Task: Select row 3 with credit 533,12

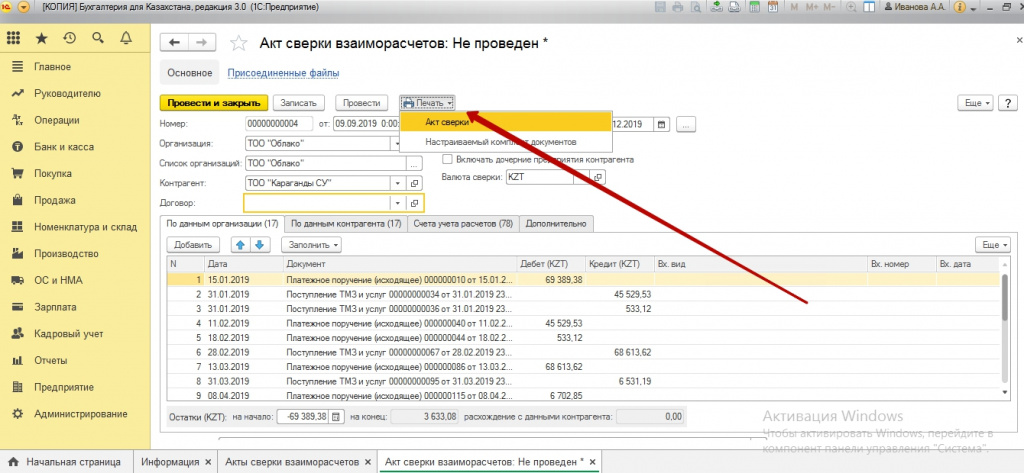Action: 584,309
